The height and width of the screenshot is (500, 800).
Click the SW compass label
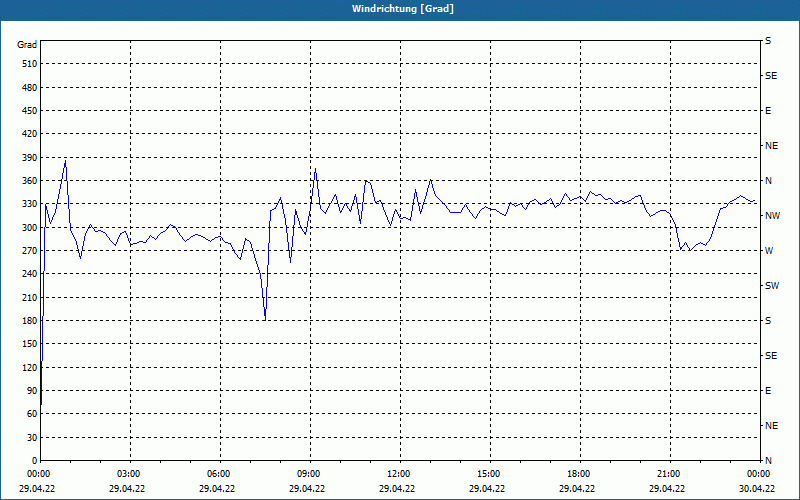[x=772, y=286]
